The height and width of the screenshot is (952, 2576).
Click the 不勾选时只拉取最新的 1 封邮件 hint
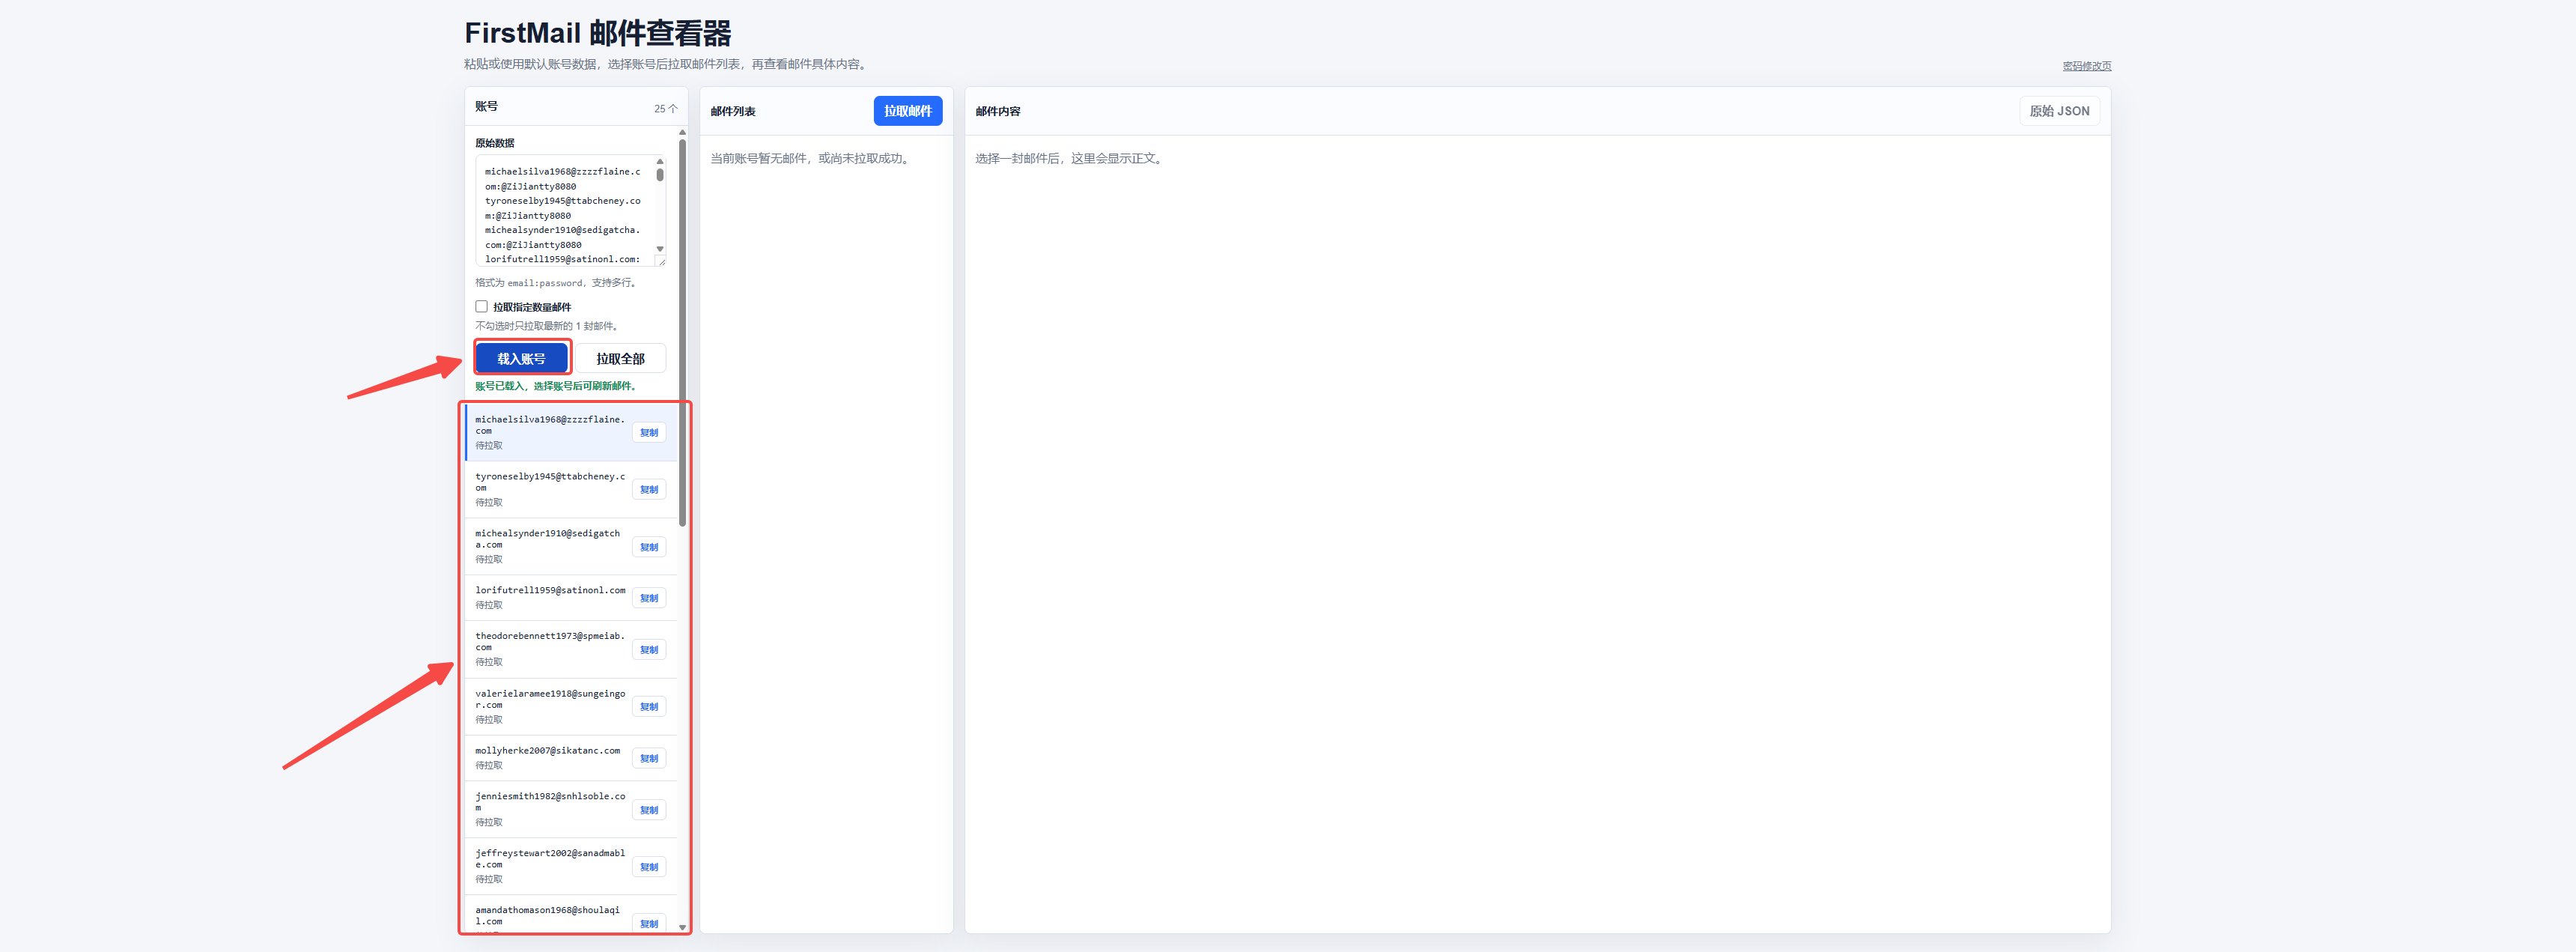point(548,326)
